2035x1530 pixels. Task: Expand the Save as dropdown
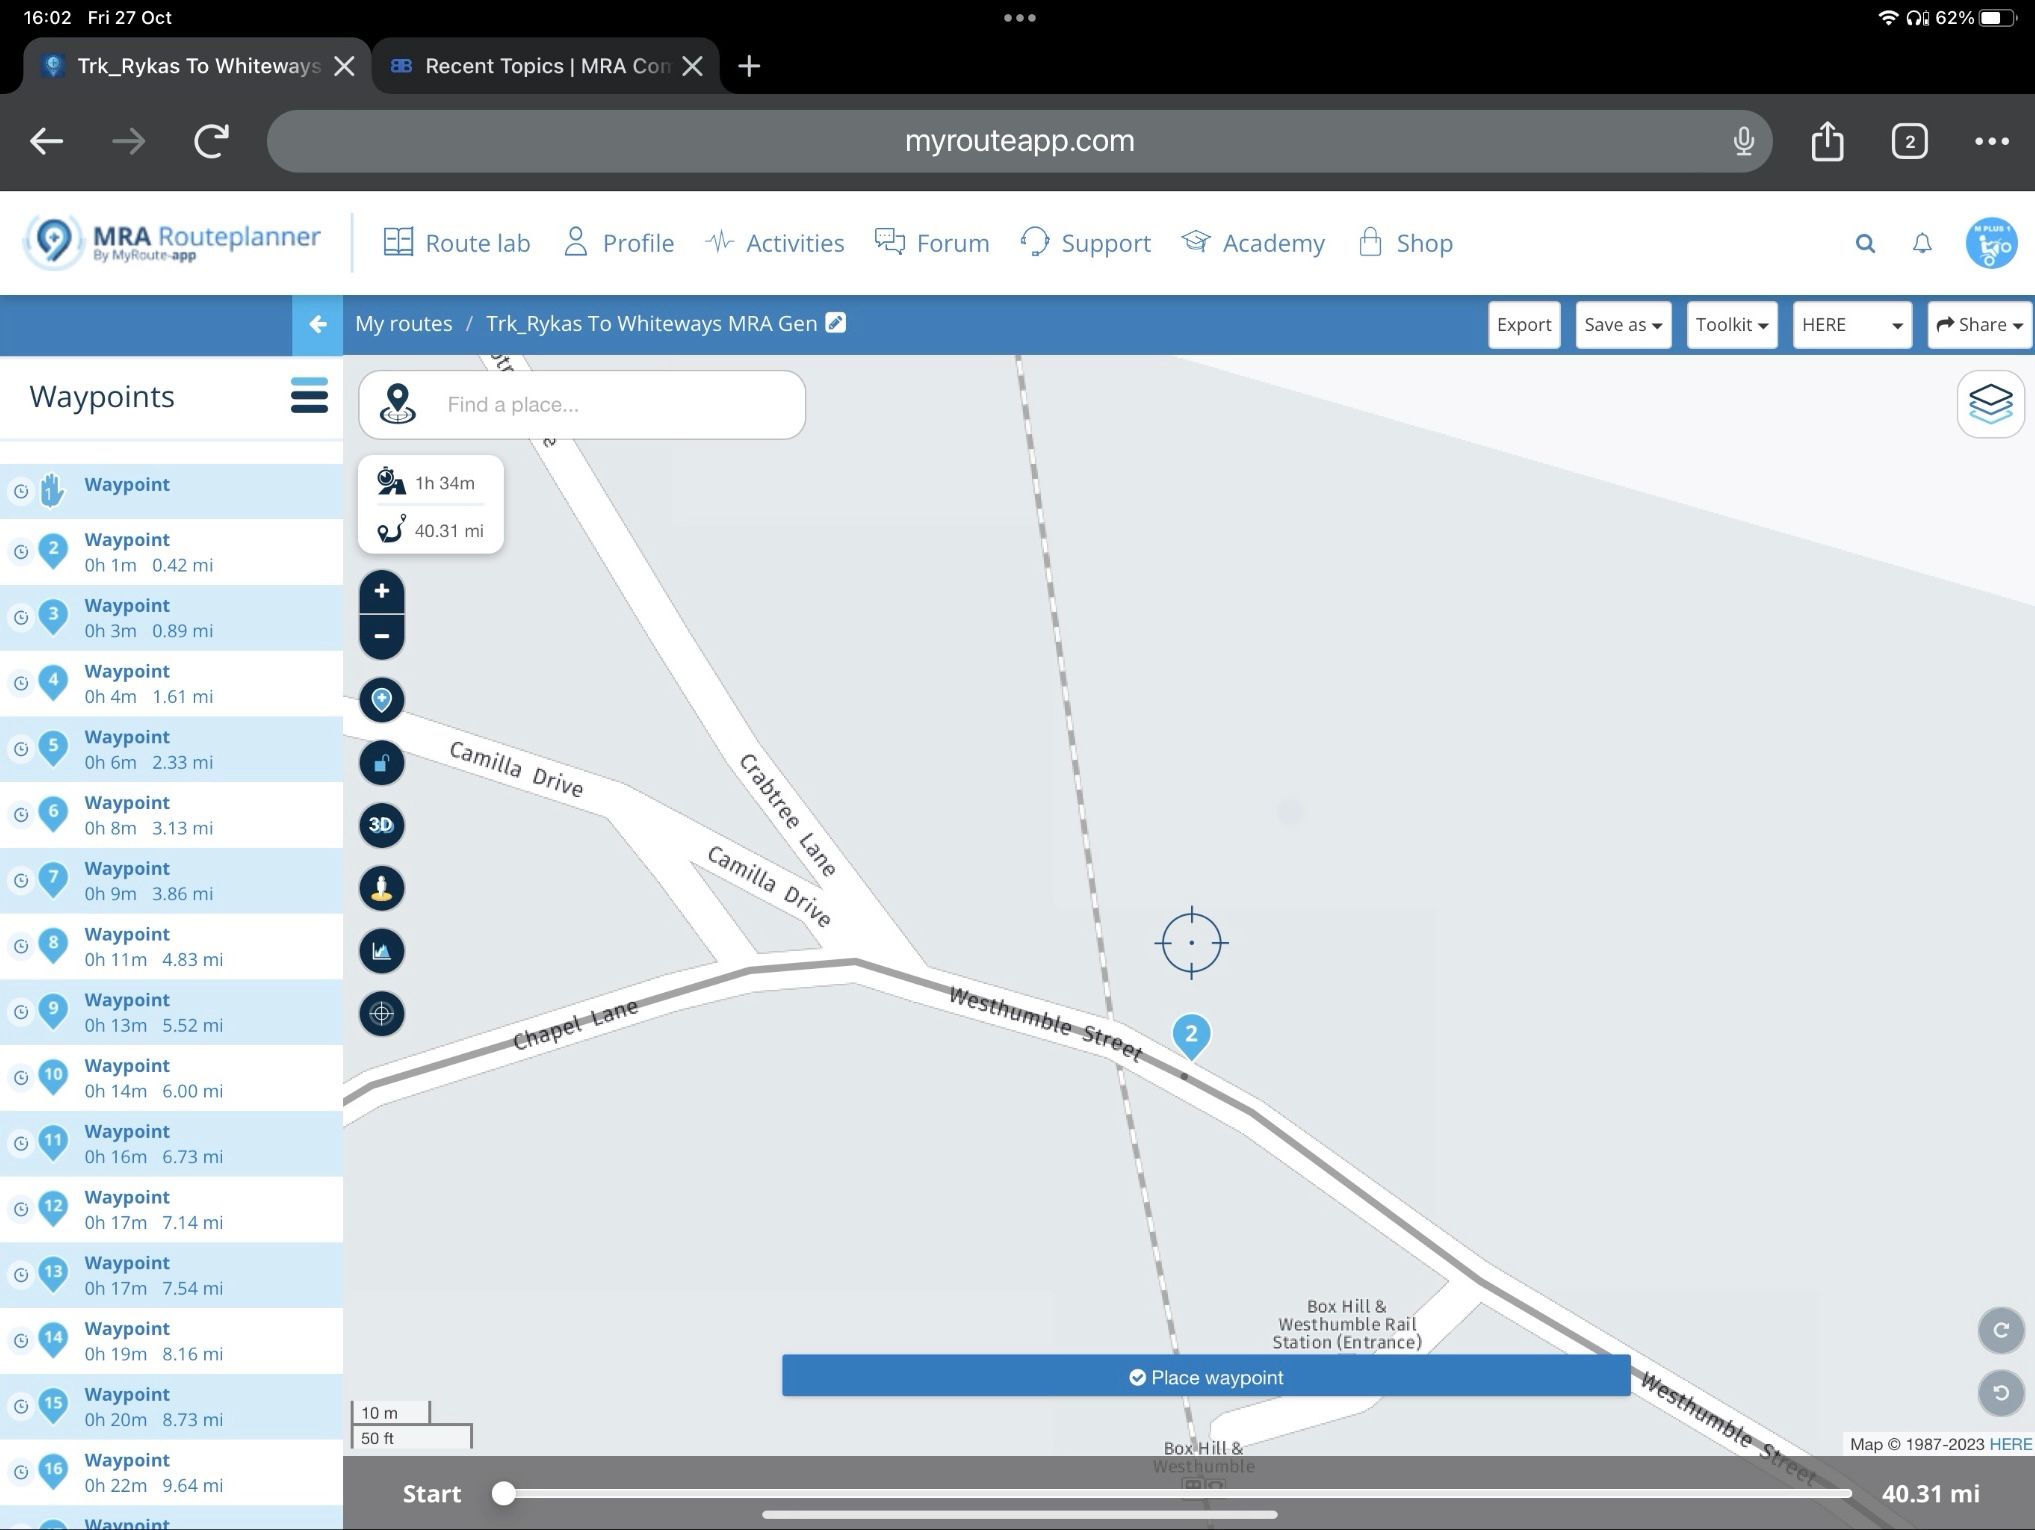click(x=1623, y=325)
